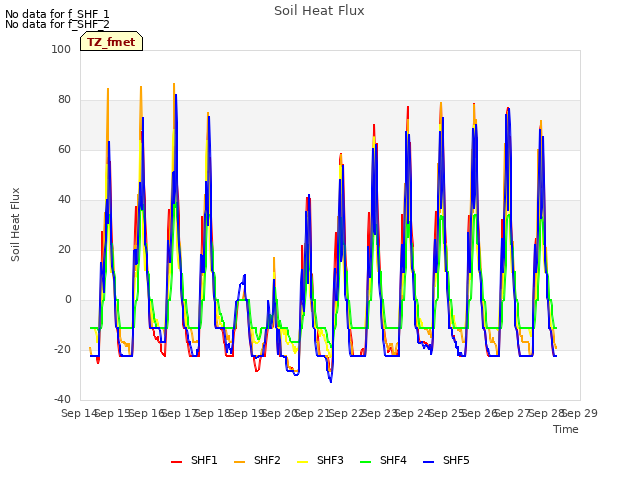This screenshot has height=480, width=640.
Task: Click the 60 y-axis tick label
Action: (x=64, y=149)
